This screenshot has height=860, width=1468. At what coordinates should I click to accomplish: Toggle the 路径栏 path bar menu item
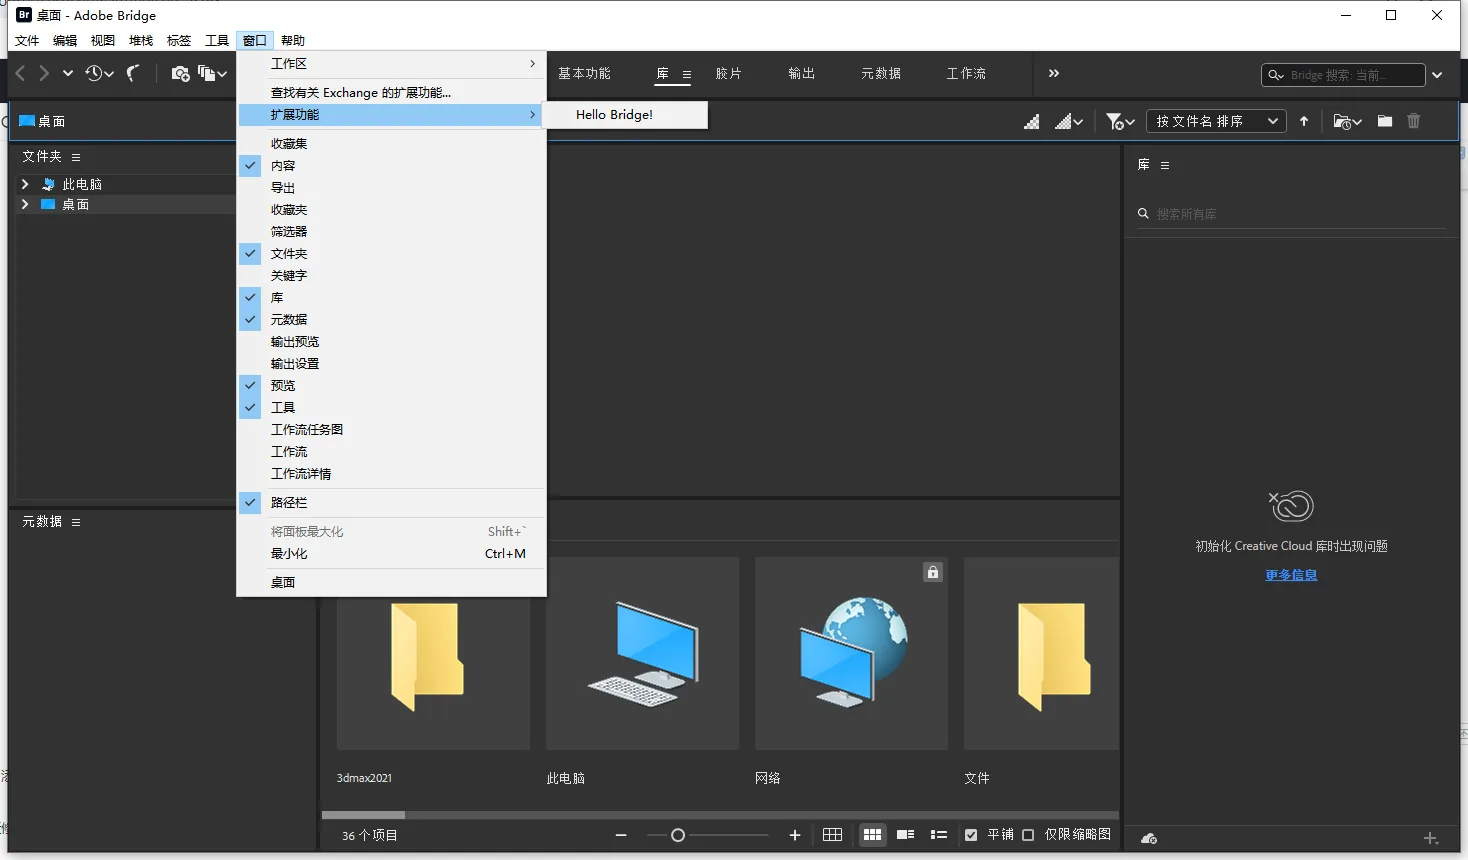pos(289,503)
